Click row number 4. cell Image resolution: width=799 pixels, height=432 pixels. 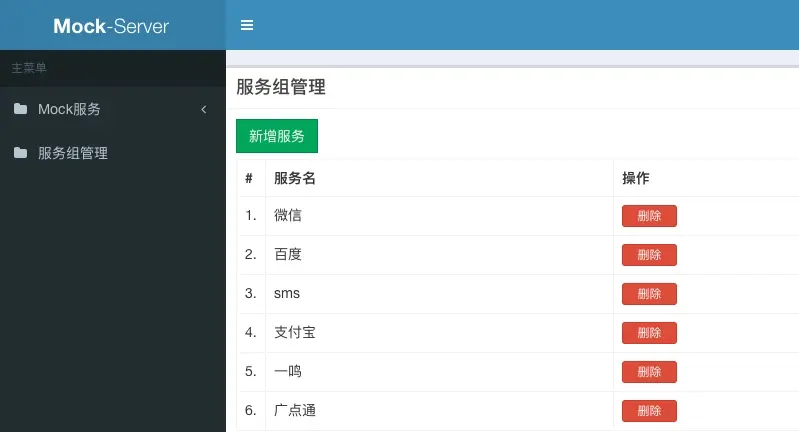251,333
